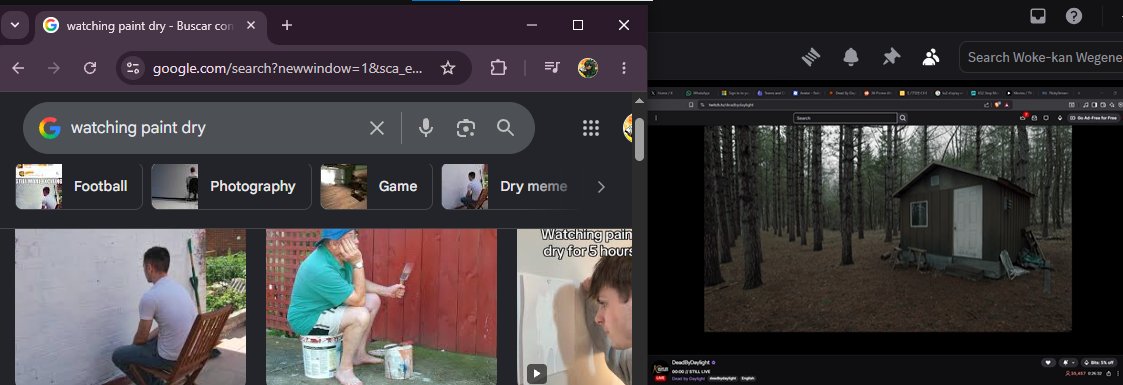Search by image with Google Lens

tap(466, 128)
